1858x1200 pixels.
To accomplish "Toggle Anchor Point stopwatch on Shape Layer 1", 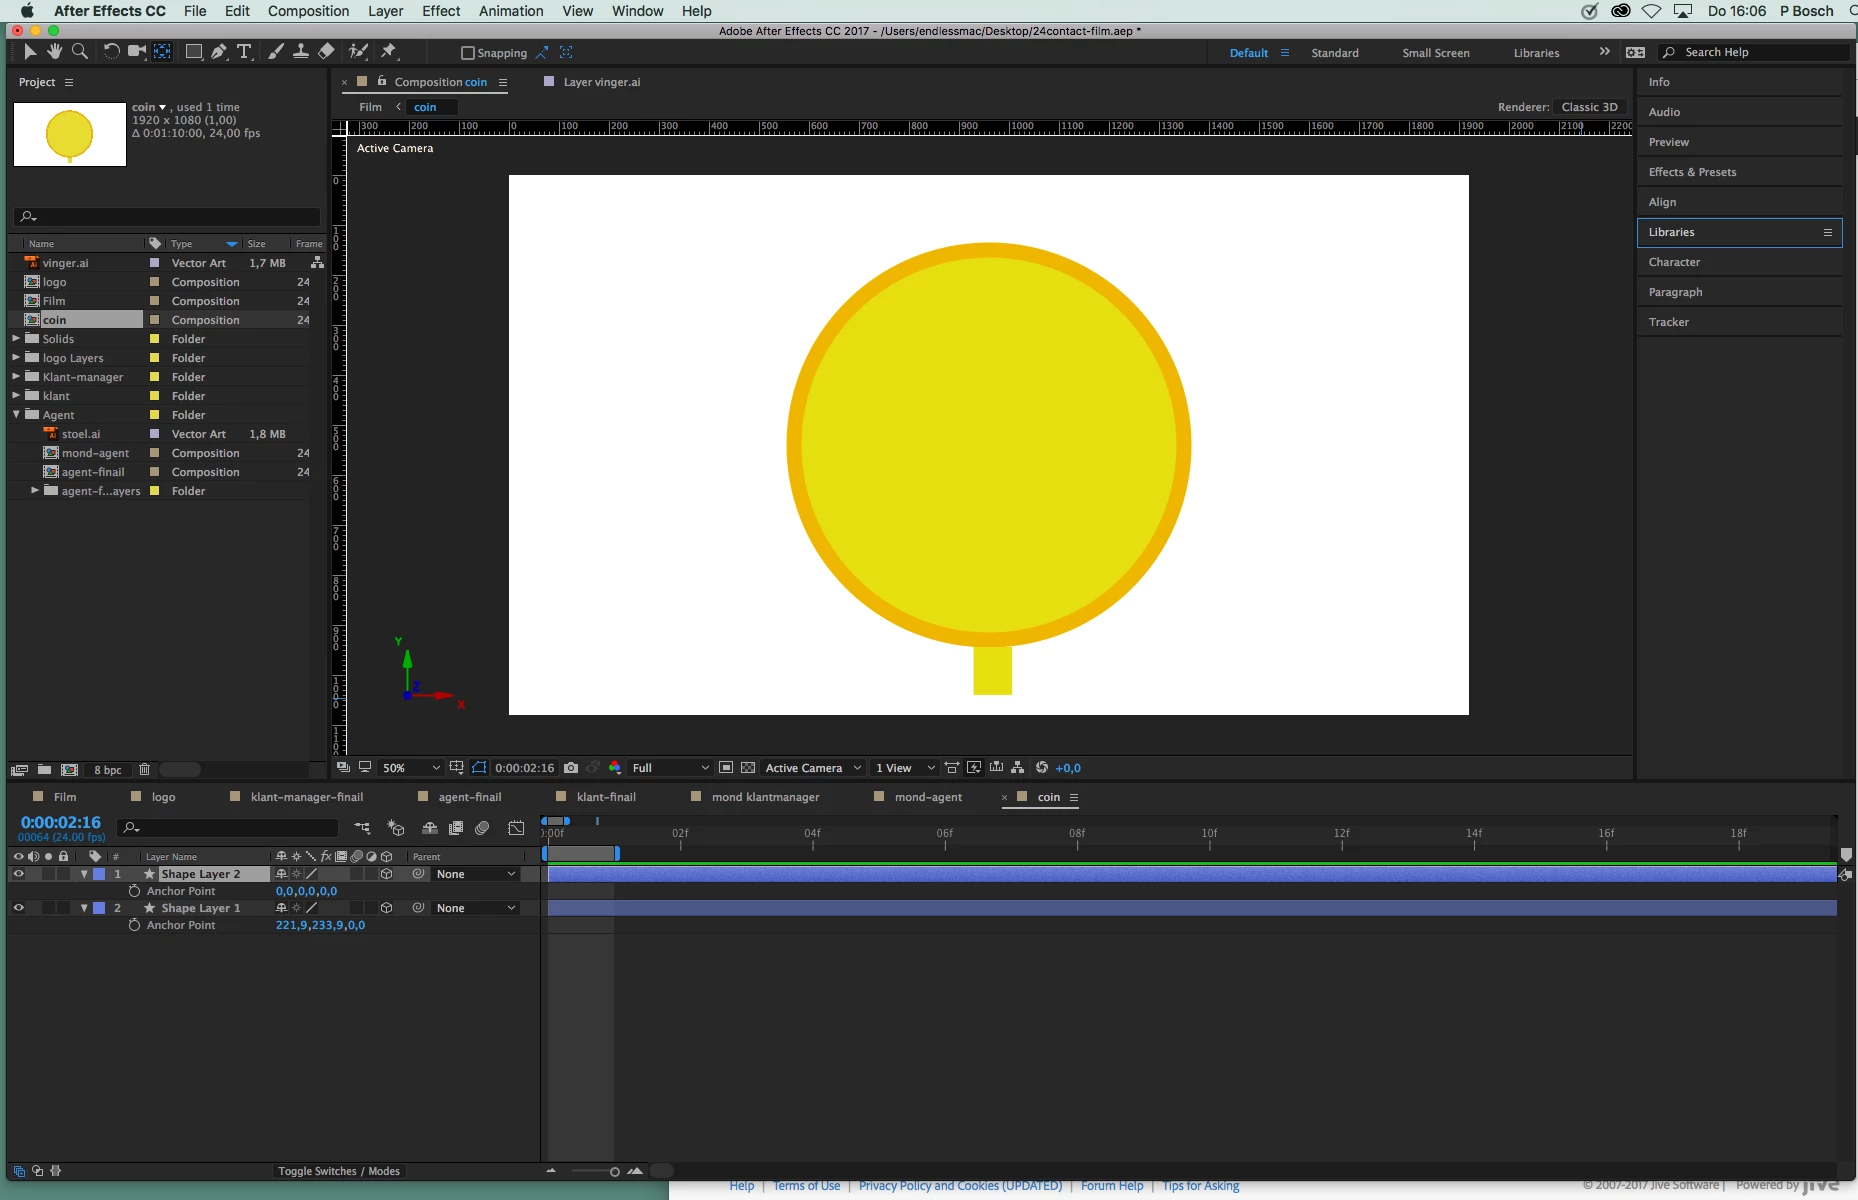I will pos(134,925).
